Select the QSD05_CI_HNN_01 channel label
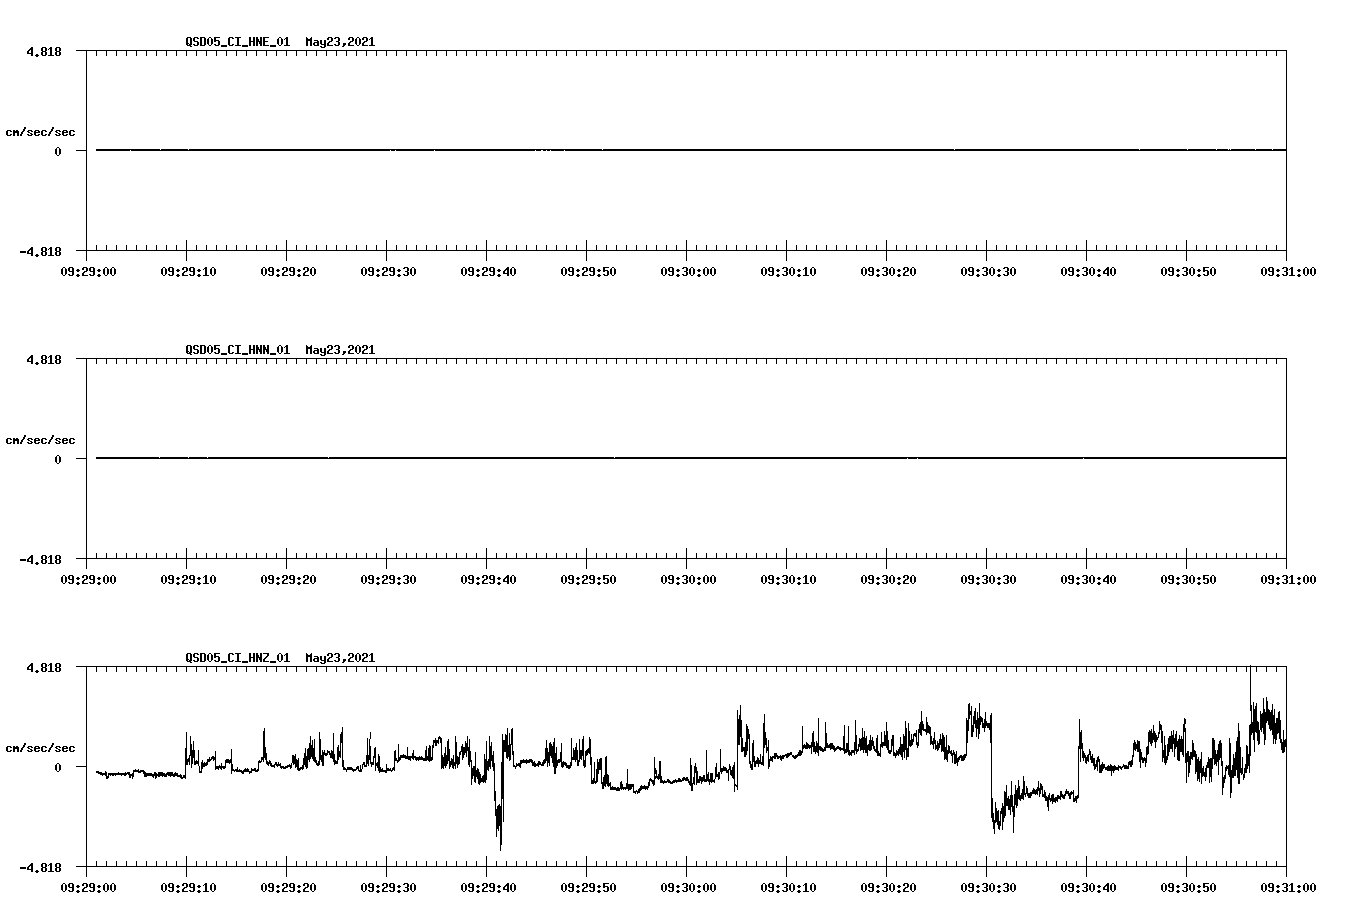Screen dimensions: 1358x924 coord(237,350)
